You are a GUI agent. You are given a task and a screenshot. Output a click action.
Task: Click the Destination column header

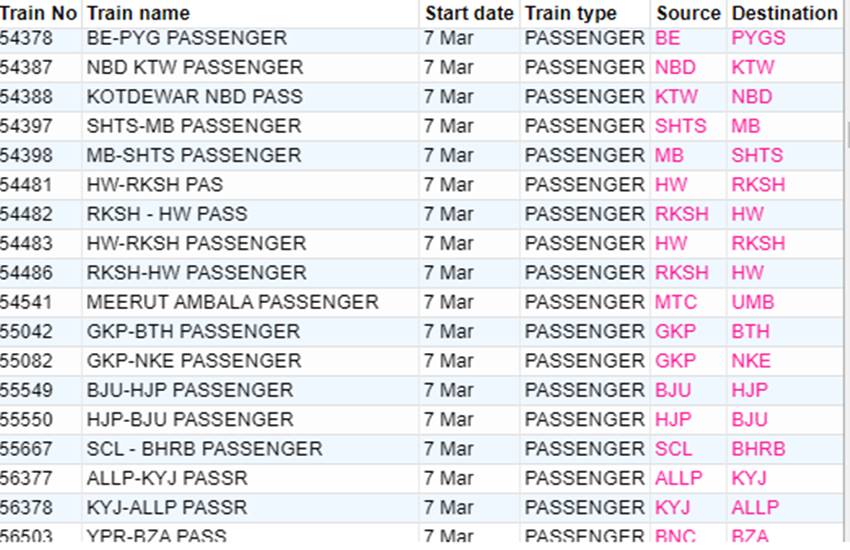tap(784, 13)
